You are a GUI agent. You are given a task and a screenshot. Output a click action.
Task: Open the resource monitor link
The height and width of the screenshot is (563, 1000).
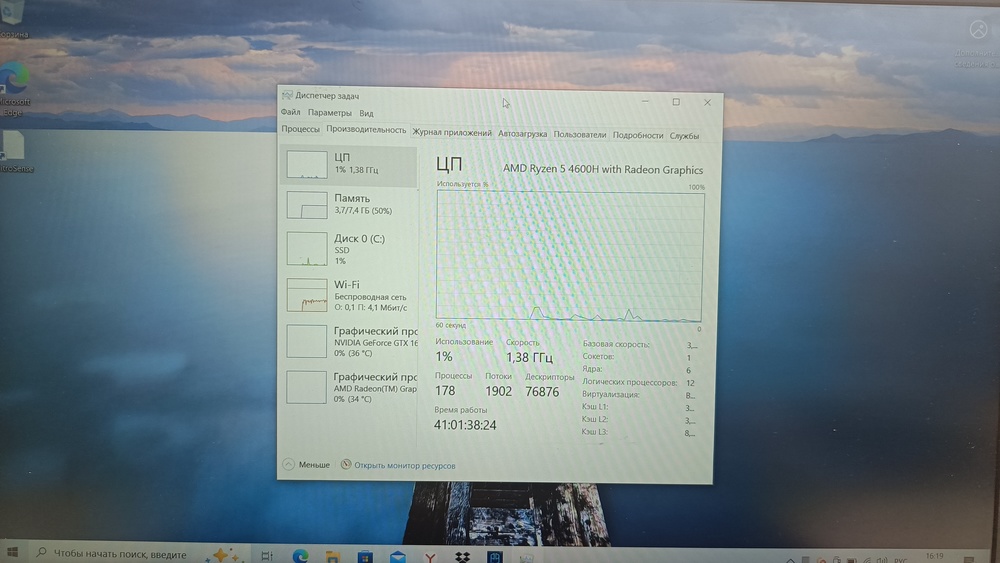pyautogui.click(x=404, y=465)
